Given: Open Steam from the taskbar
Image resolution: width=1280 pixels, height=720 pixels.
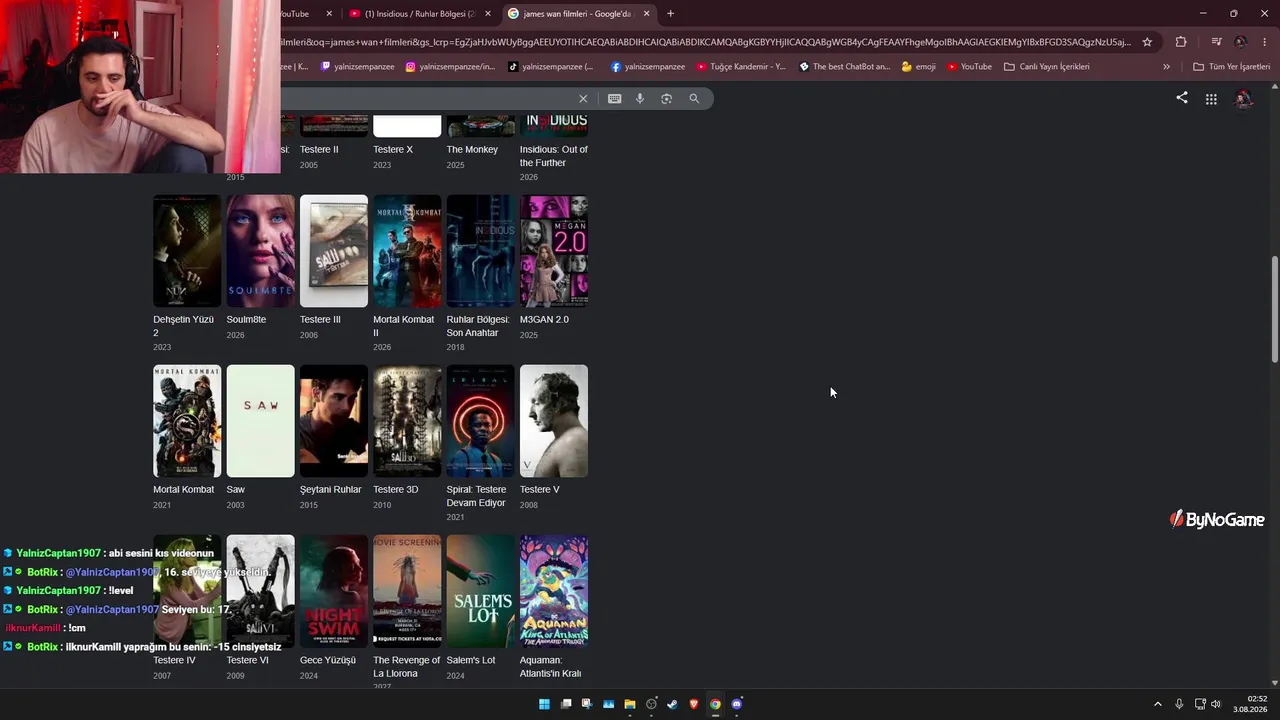Looking at the screenshot, I should (672, 704).
